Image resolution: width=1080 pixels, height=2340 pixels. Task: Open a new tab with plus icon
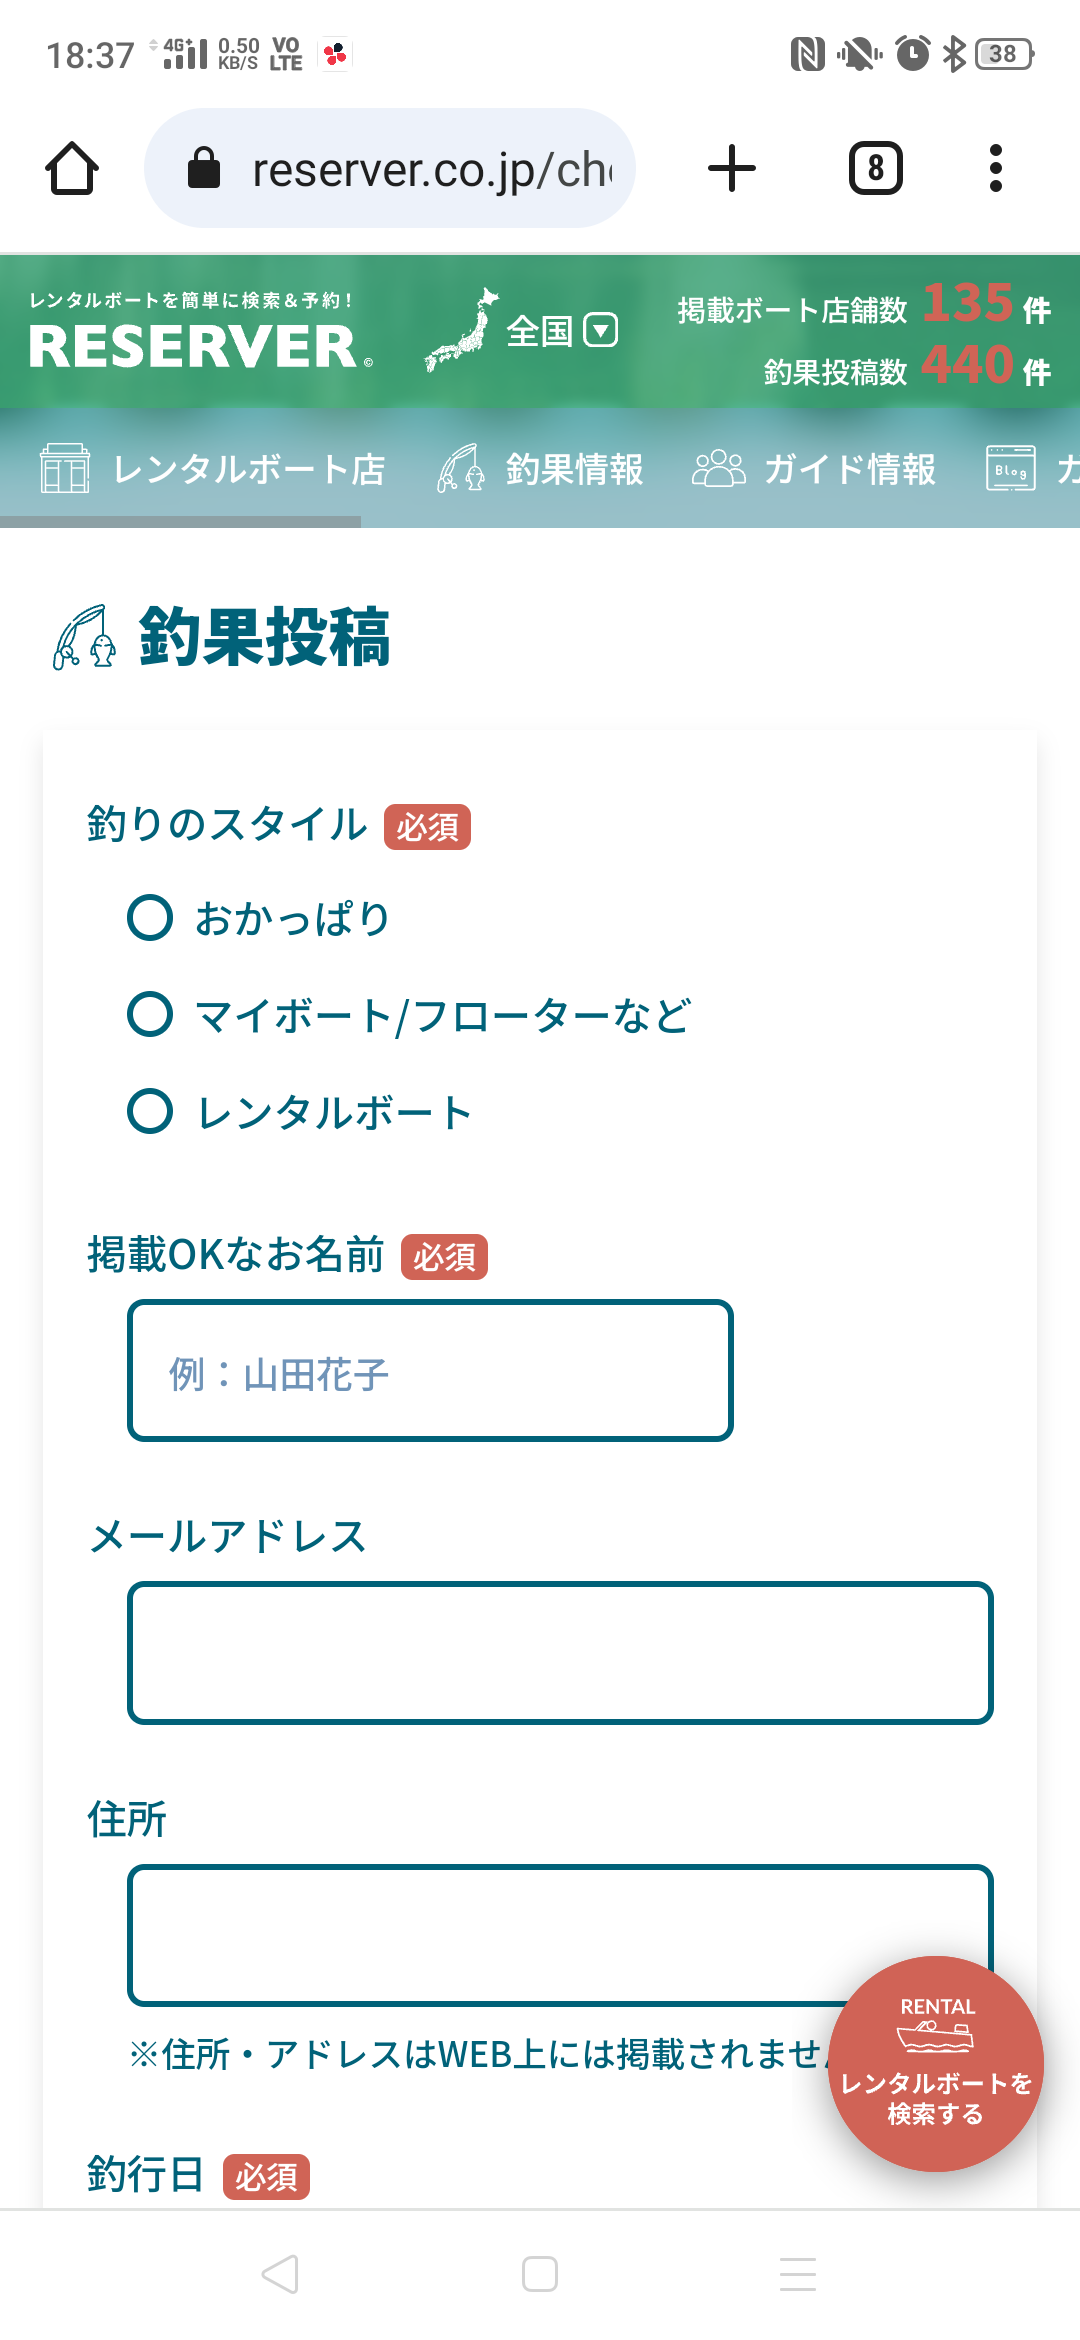(731, 168)
